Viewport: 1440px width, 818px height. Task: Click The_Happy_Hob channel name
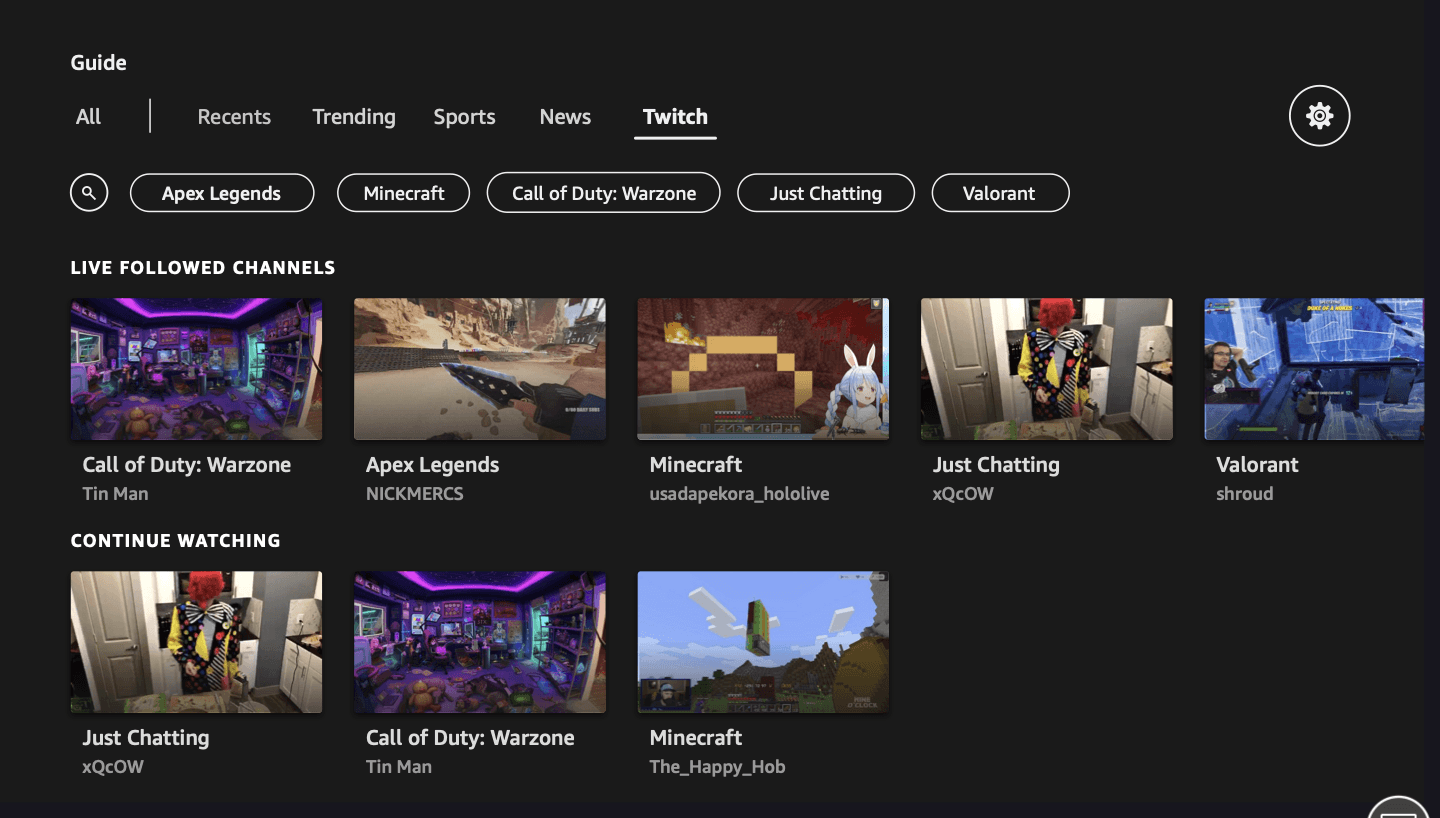[x=717, y=767]
